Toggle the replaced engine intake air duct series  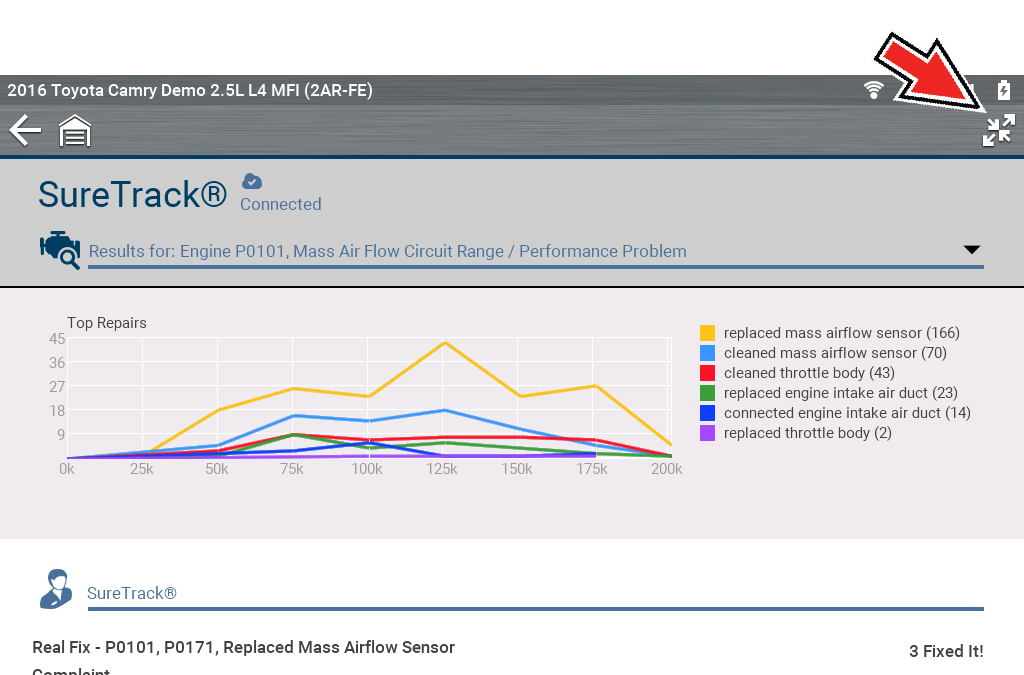click(x=840, y=393)
